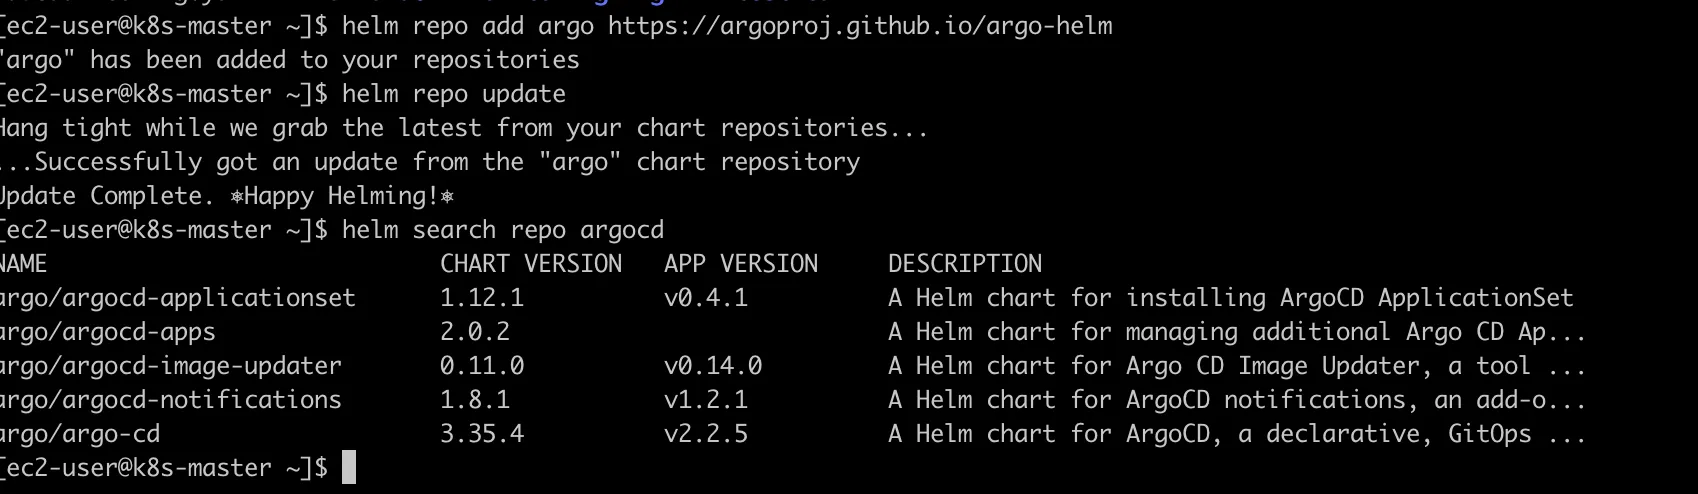Click the 'Successfully got an update' line
The image size is (1698, 494).
pos(430,162)
